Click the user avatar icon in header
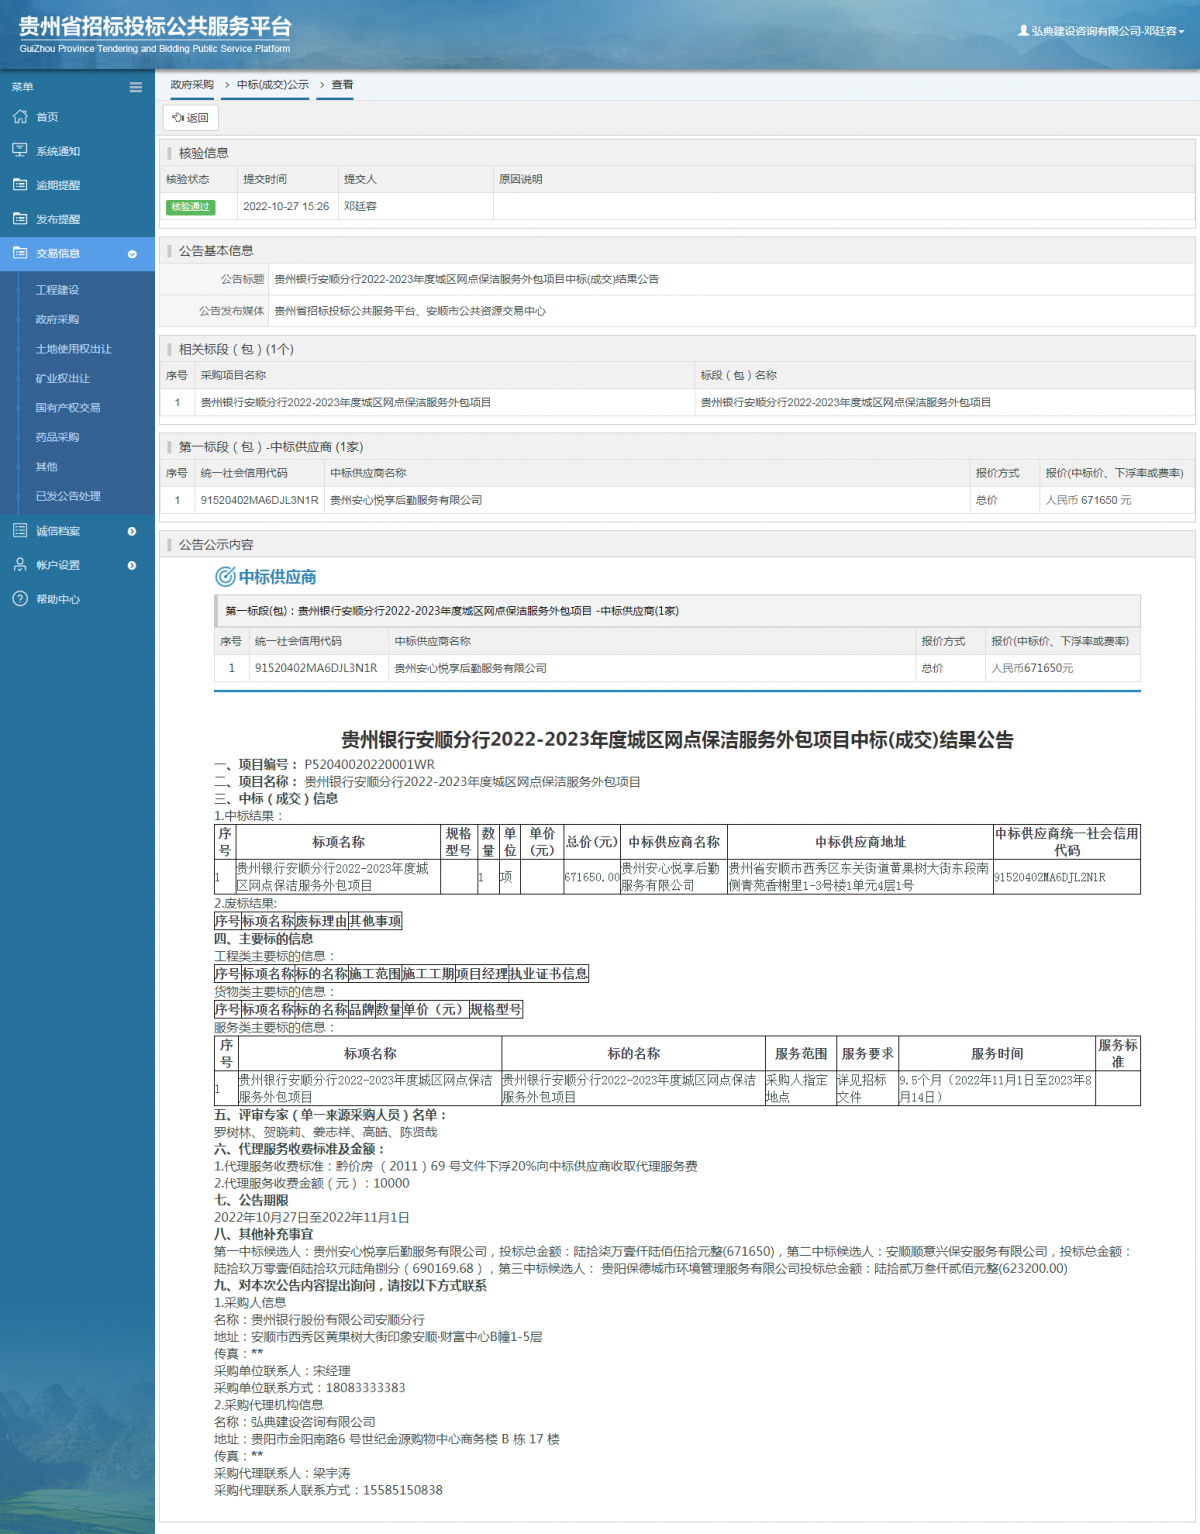The height and width of the screenshot is (1534, 1200). 1023,31
